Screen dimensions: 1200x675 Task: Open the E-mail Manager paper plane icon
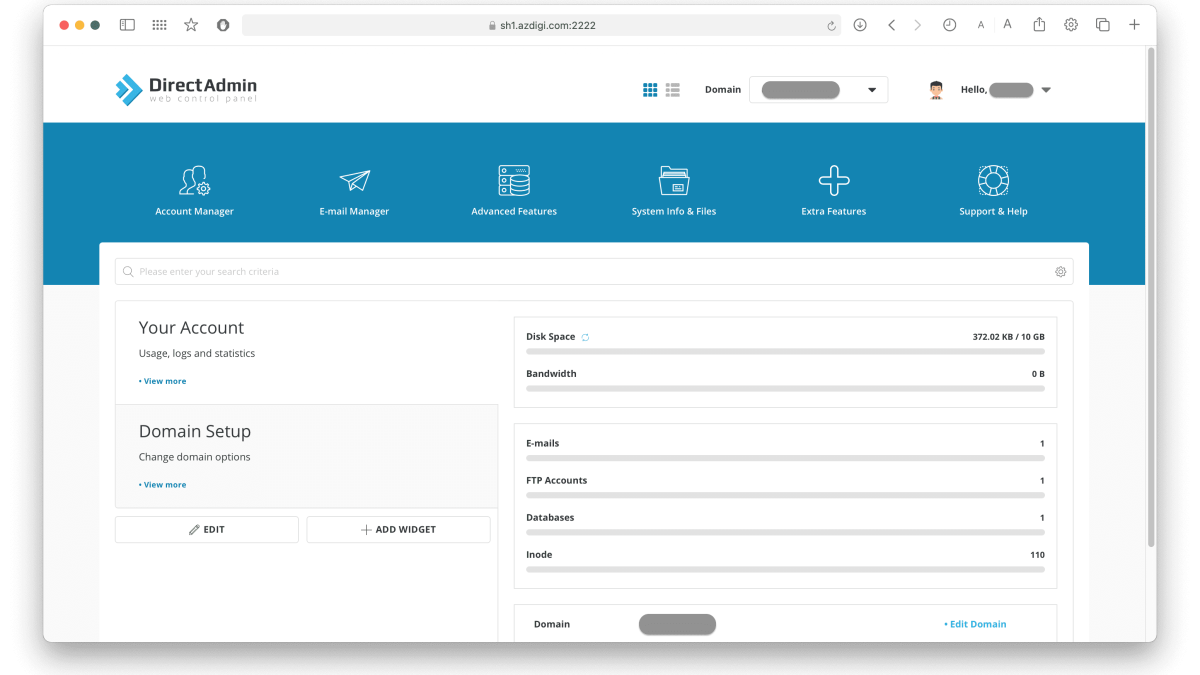tap(354, 181)
